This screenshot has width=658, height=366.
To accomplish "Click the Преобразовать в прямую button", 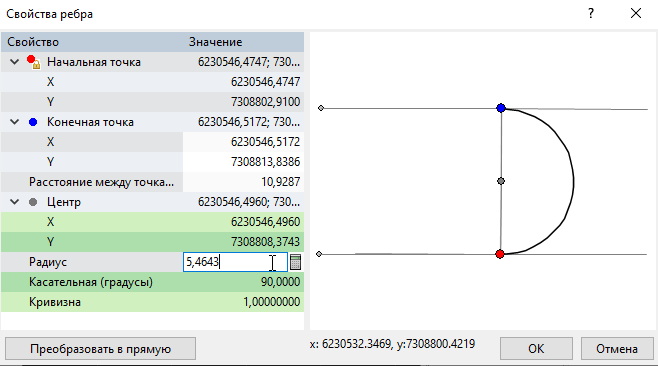I will tap(100, 349).
